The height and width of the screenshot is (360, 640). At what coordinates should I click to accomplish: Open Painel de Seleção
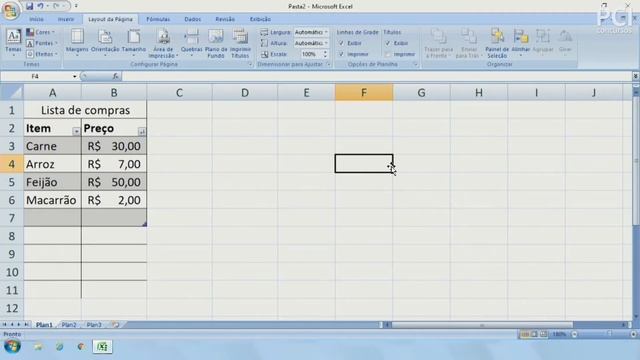(x=497, y=43)
